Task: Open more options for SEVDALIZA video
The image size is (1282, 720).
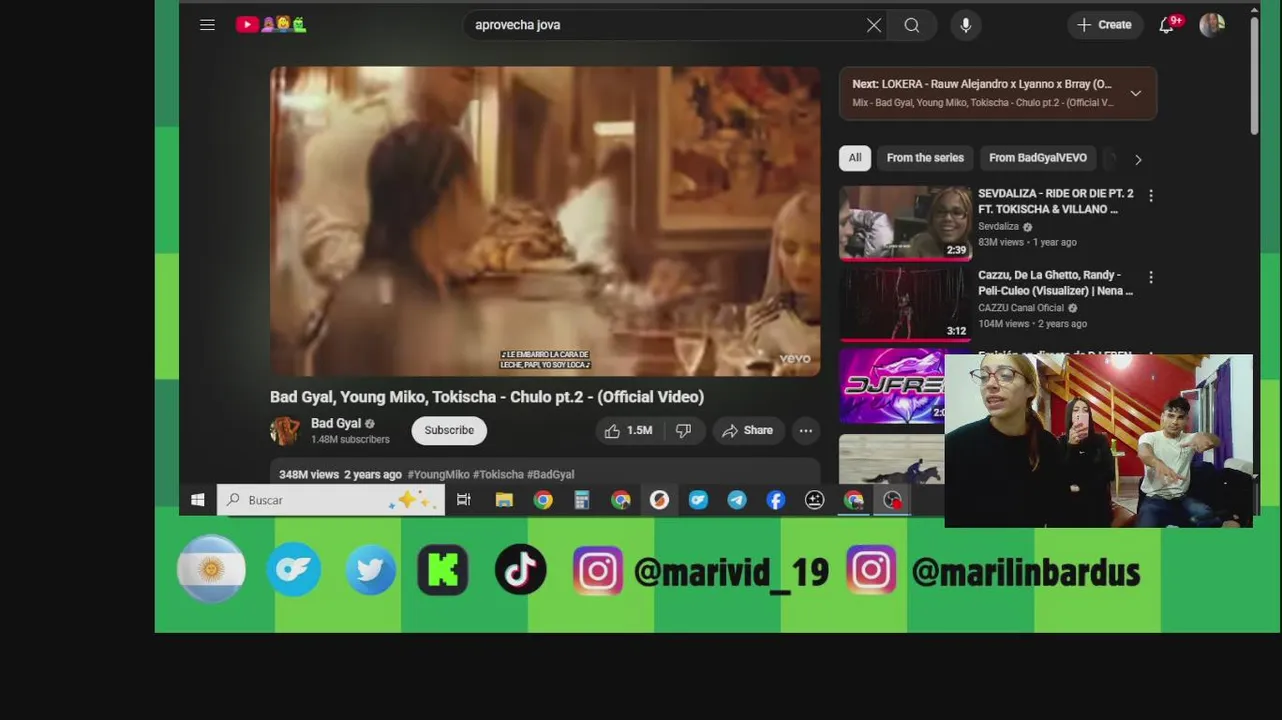Action: coord(1151,196)
